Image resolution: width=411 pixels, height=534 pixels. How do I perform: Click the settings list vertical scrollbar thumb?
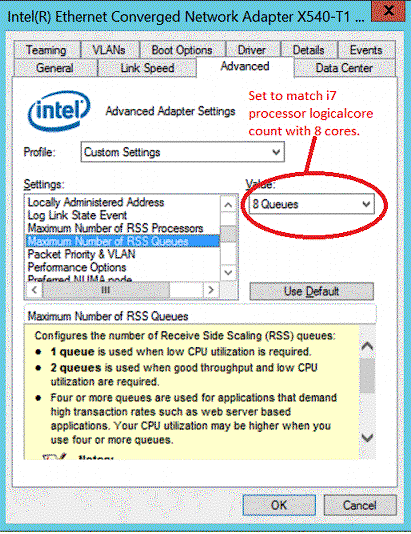click(228, 234)
